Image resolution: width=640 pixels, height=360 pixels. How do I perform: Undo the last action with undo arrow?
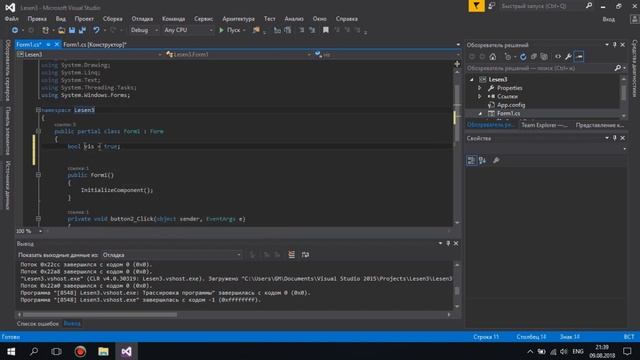tap(96, 30)
